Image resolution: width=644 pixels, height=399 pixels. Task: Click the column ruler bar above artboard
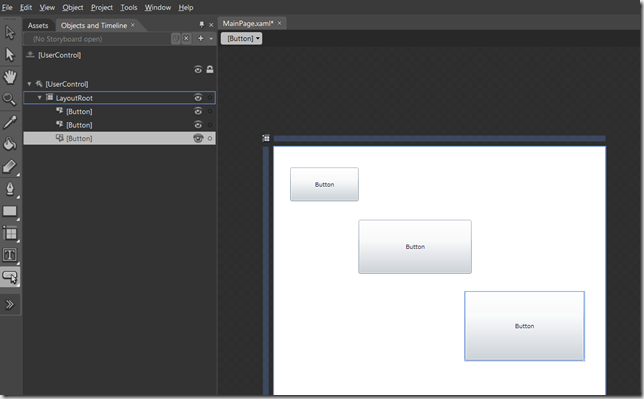439,138
